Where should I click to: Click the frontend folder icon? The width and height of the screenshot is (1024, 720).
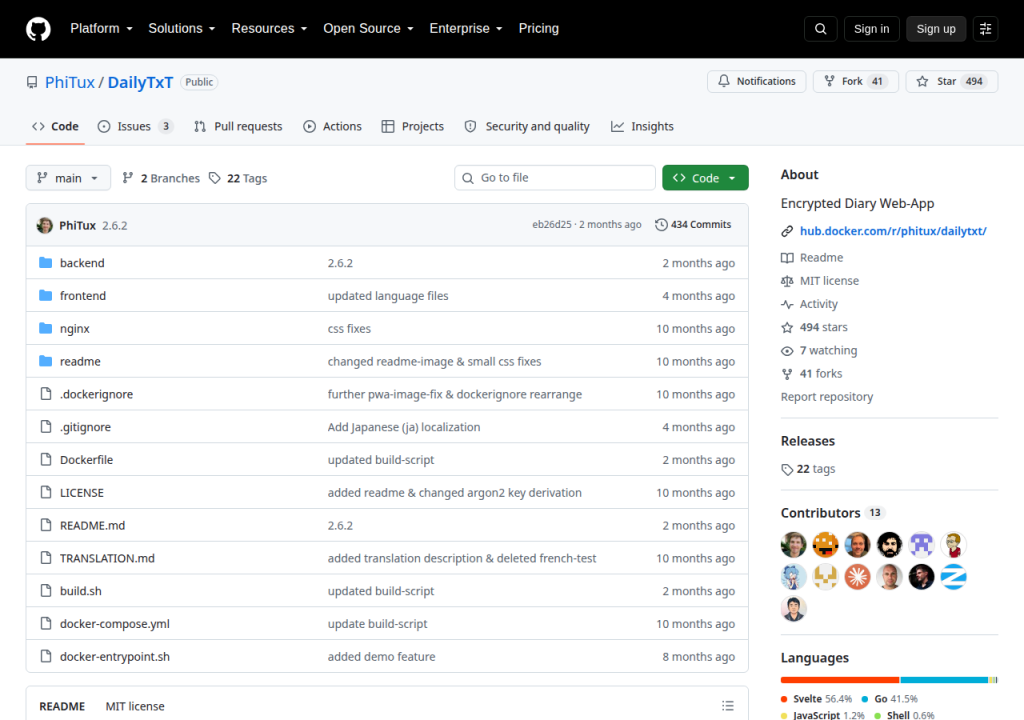(x=46, y=295)
